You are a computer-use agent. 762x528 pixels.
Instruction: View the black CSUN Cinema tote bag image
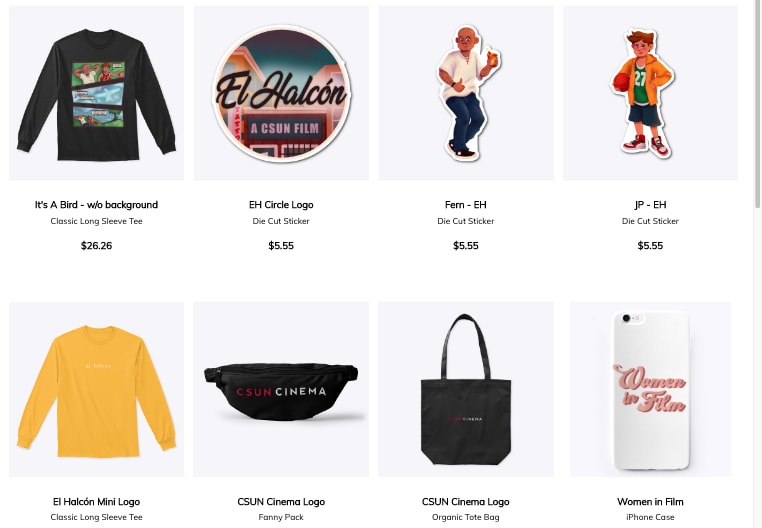point(466,389)
